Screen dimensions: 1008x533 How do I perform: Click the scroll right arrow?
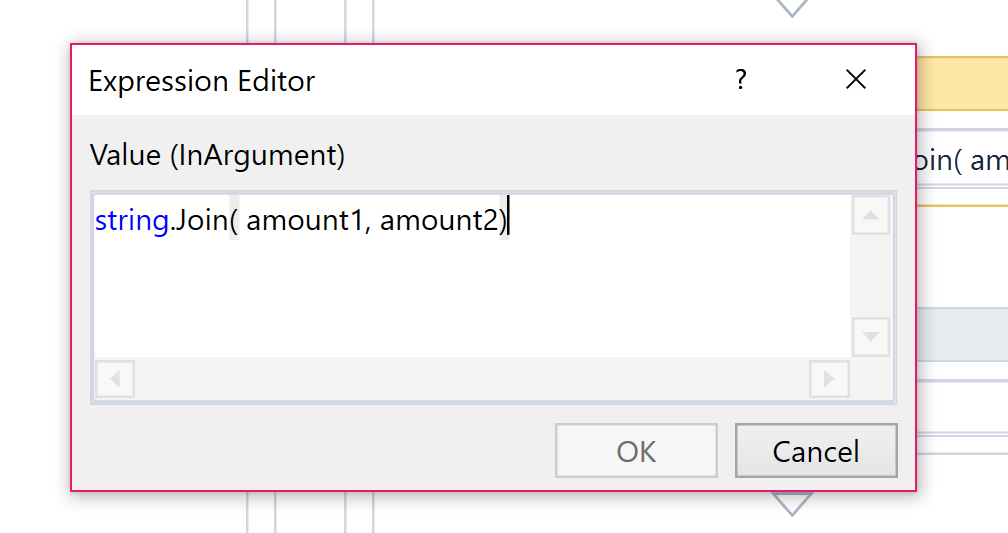829,379
